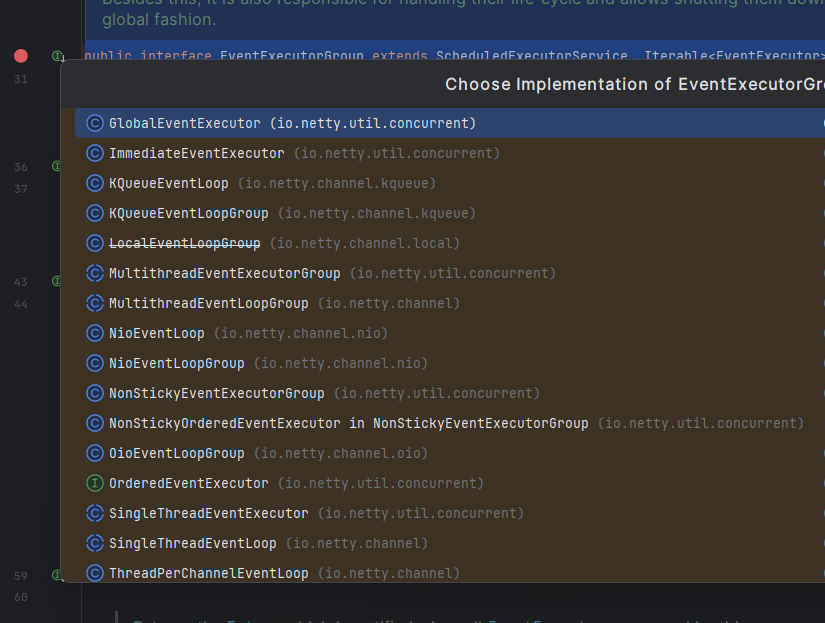Click the class icon next to KQueueEventLoopGroup

pos(95,213)
